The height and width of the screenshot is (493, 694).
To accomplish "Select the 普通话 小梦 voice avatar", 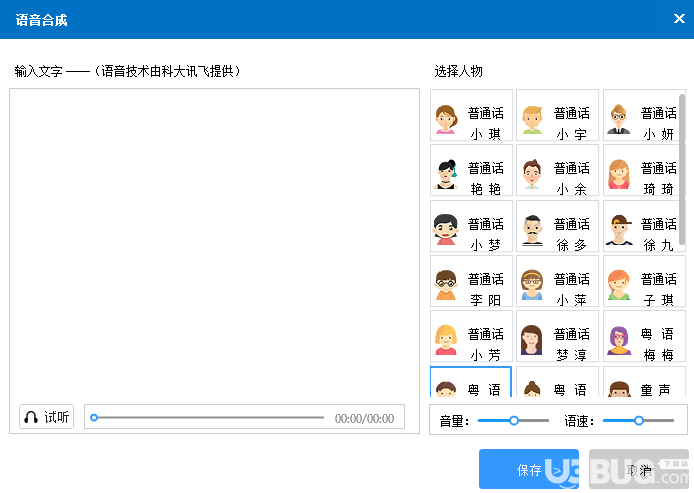I will click(x=471, y=226).
